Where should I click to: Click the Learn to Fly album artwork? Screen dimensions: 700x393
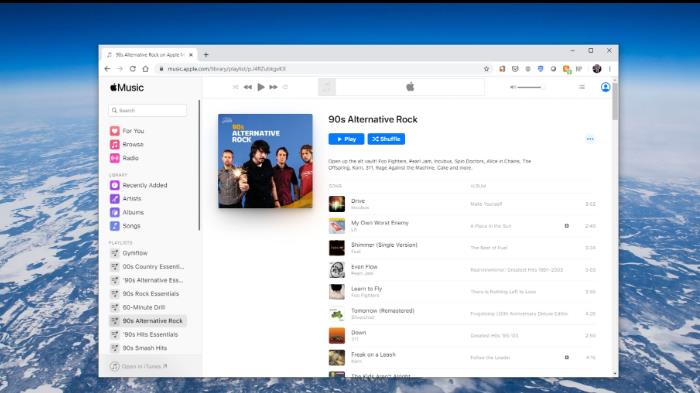tap(337, 292)
